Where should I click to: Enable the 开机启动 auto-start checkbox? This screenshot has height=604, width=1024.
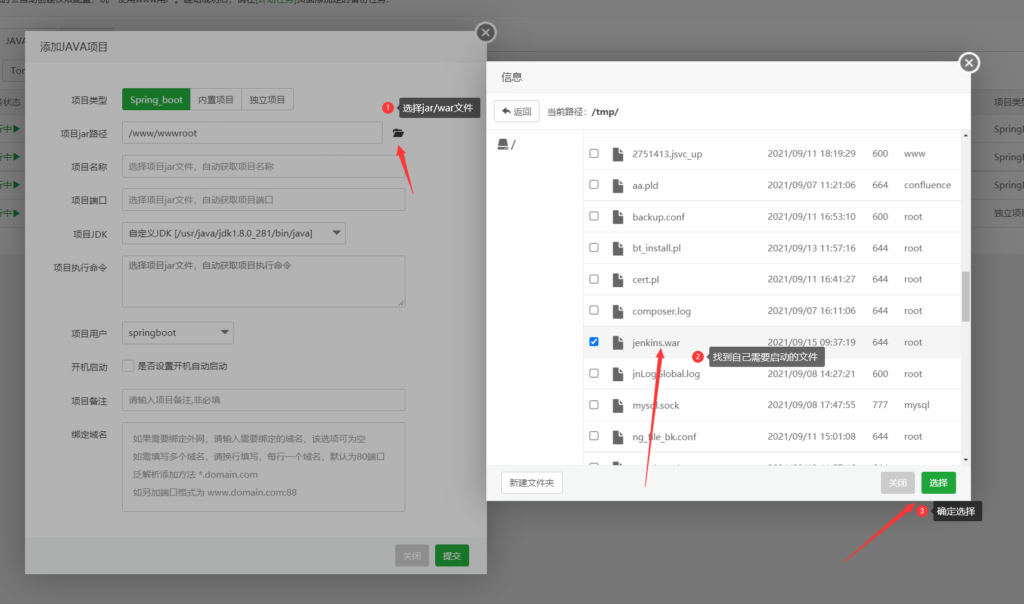(128, 366)
